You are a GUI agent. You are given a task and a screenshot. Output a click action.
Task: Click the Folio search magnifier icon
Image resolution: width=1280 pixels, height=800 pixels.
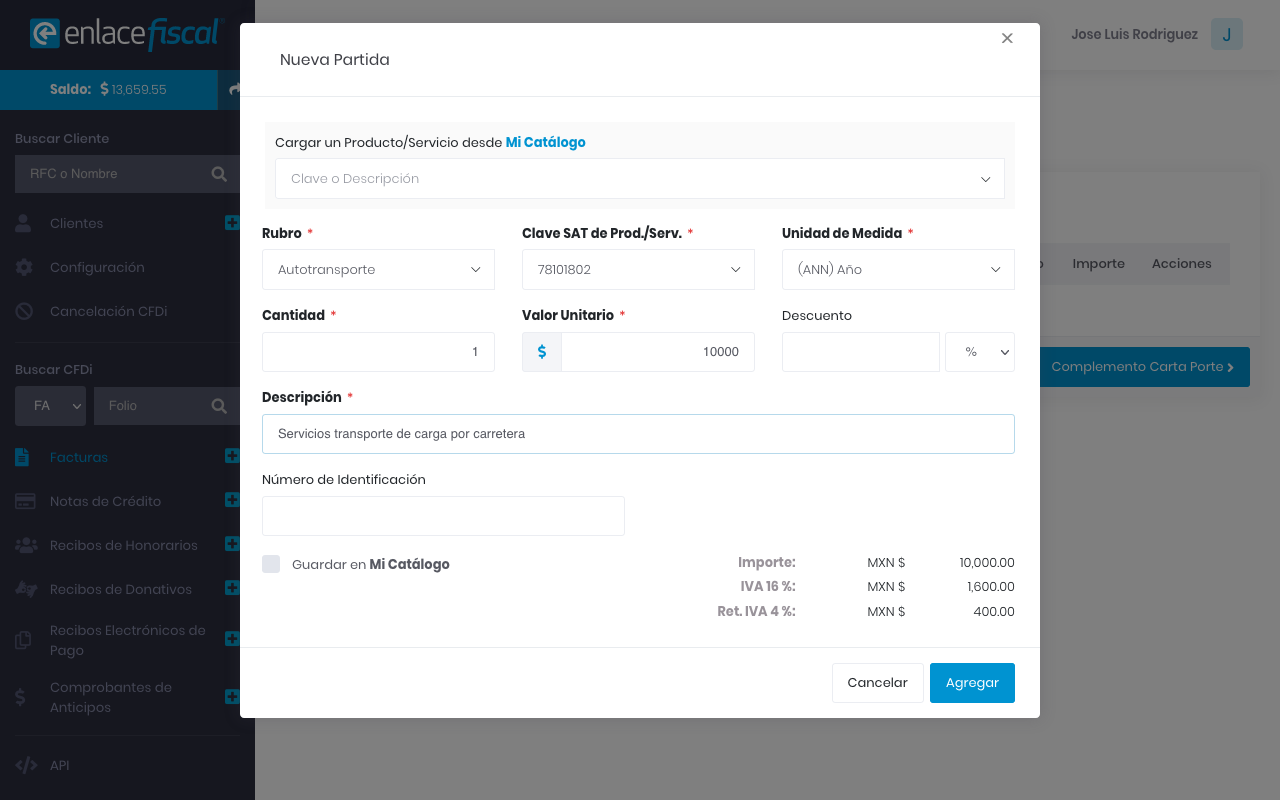tap(219, 406)
